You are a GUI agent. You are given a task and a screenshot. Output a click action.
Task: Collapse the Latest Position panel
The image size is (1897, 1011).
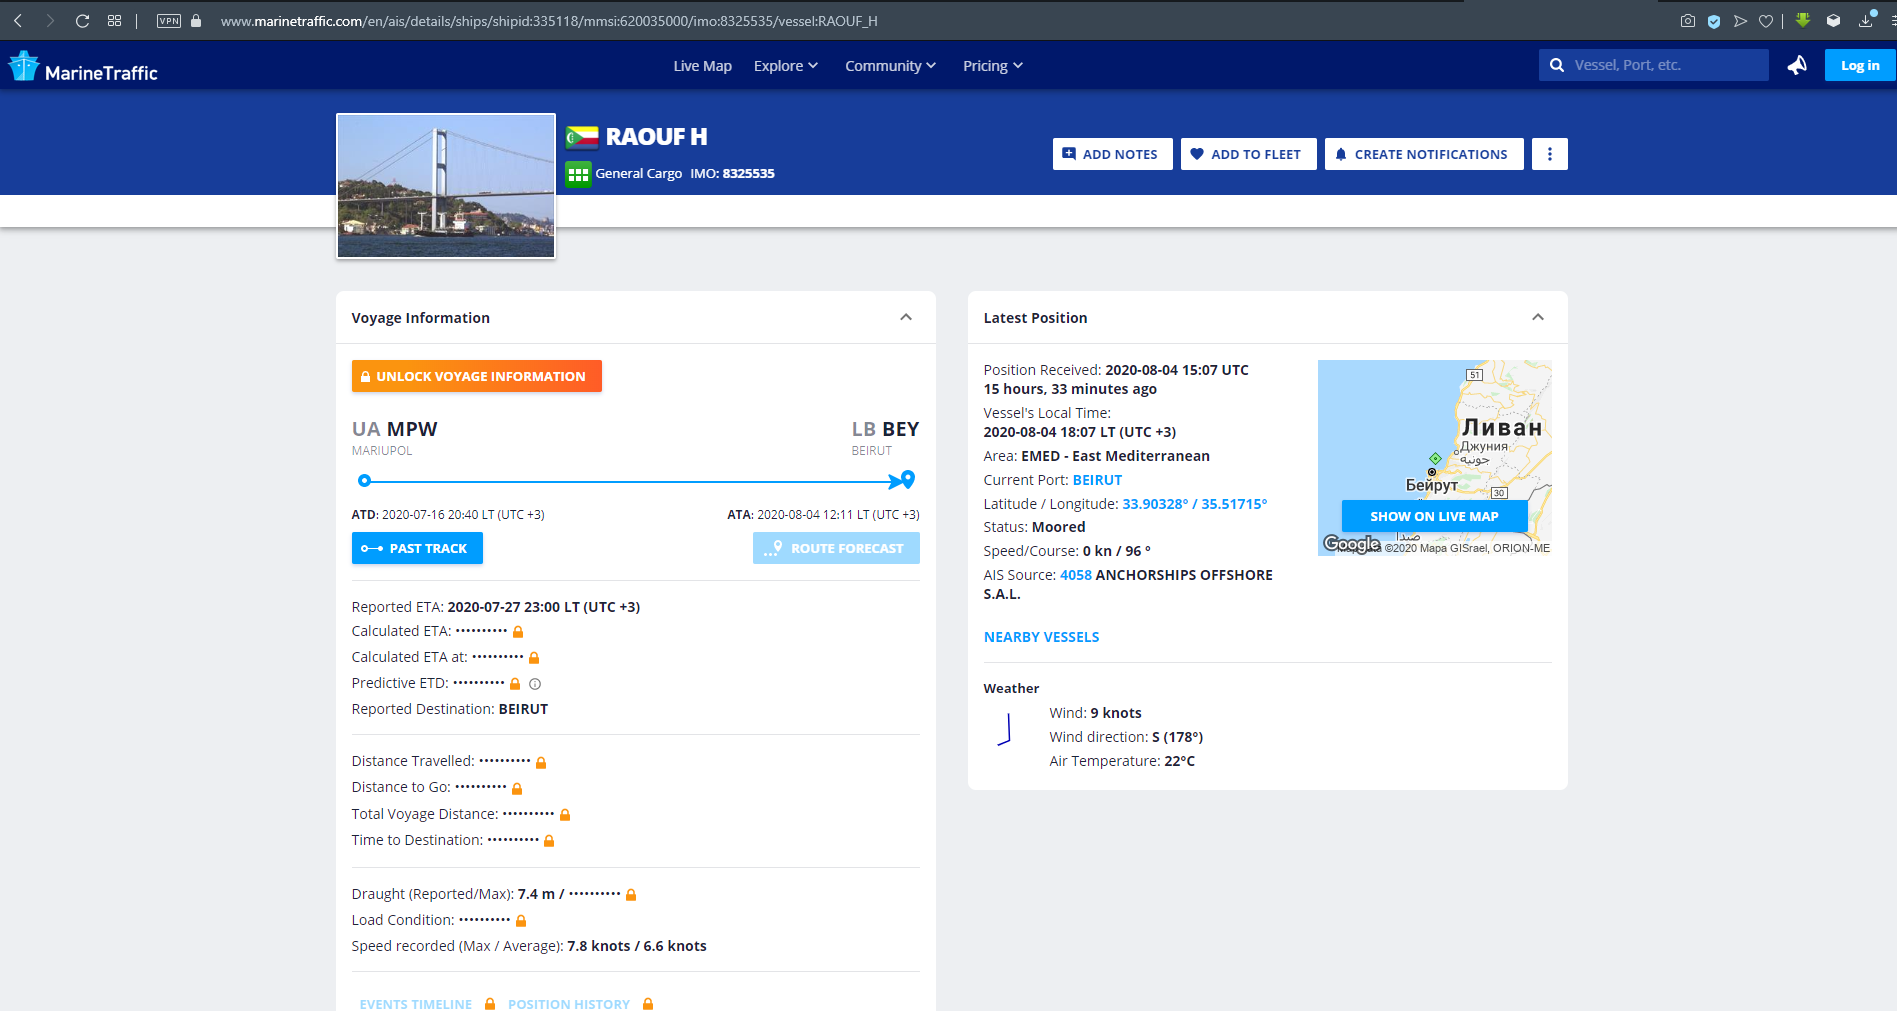pyautogui.click(x=1538, y=317)
